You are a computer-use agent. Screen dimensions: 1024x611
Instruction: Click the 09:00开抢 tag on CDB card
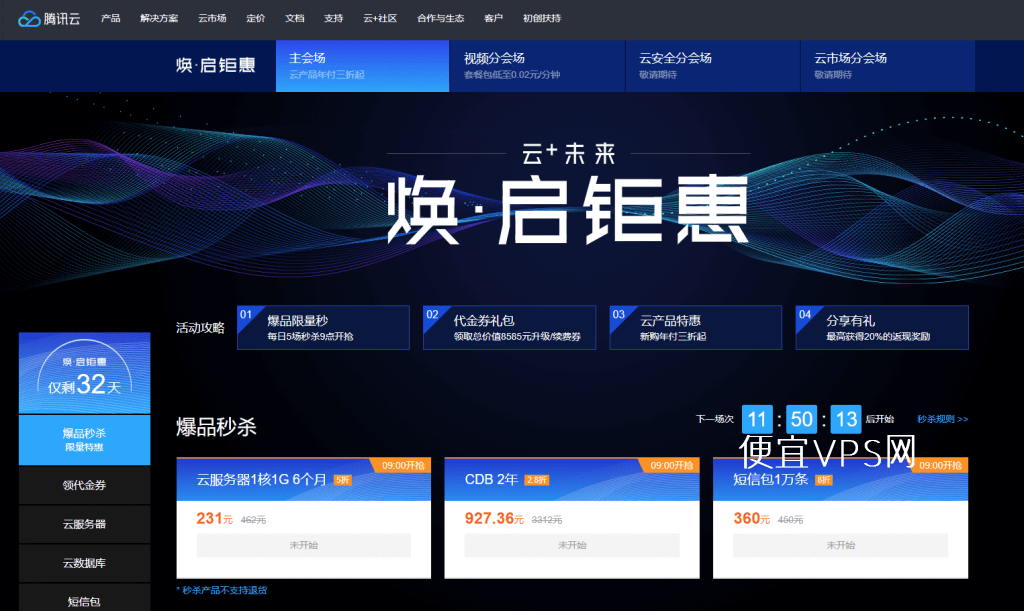coord(671,465)
